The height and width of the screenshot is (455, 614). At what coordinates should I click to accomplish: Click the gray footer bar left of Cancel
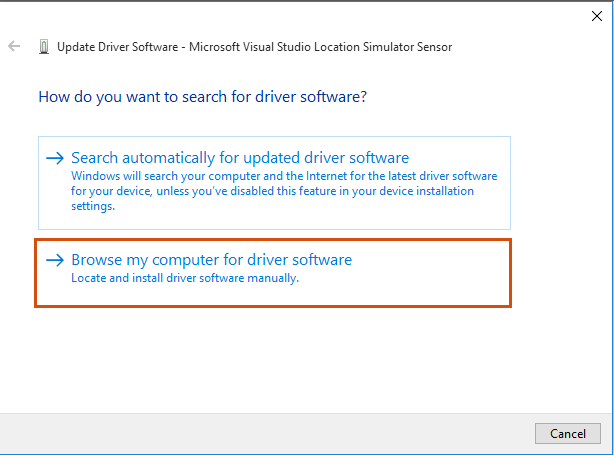click(x=266, y=433)
